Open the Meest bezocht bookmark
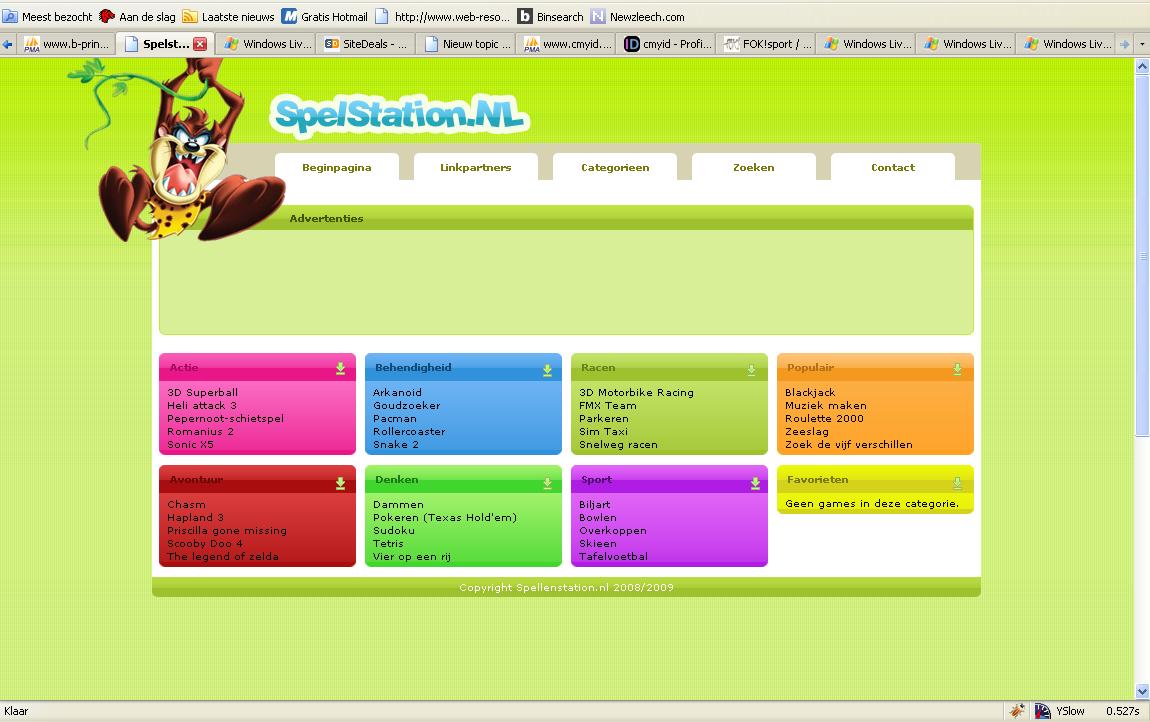The height and width of the screenshot is (722, 1150). pyautogui.click(x=48, y=16)
